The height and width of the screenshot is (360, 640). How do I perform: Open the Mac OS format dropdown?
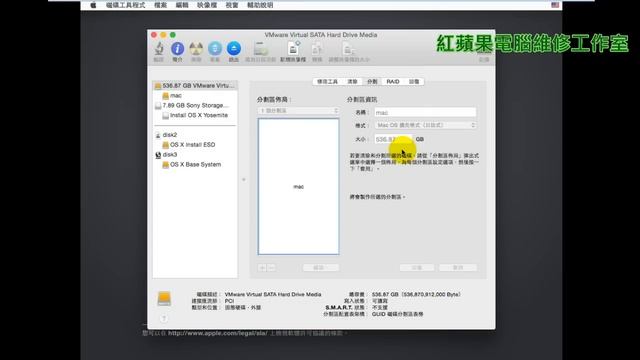click(x=425, y=125)
